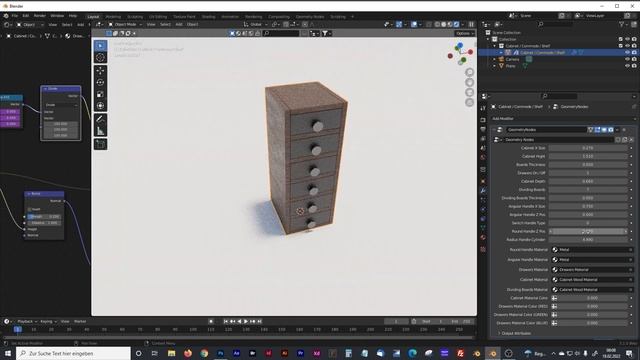Open the Modifier properties wrench tab
Screen dimensions: 640x360
(x=483, y=191)
